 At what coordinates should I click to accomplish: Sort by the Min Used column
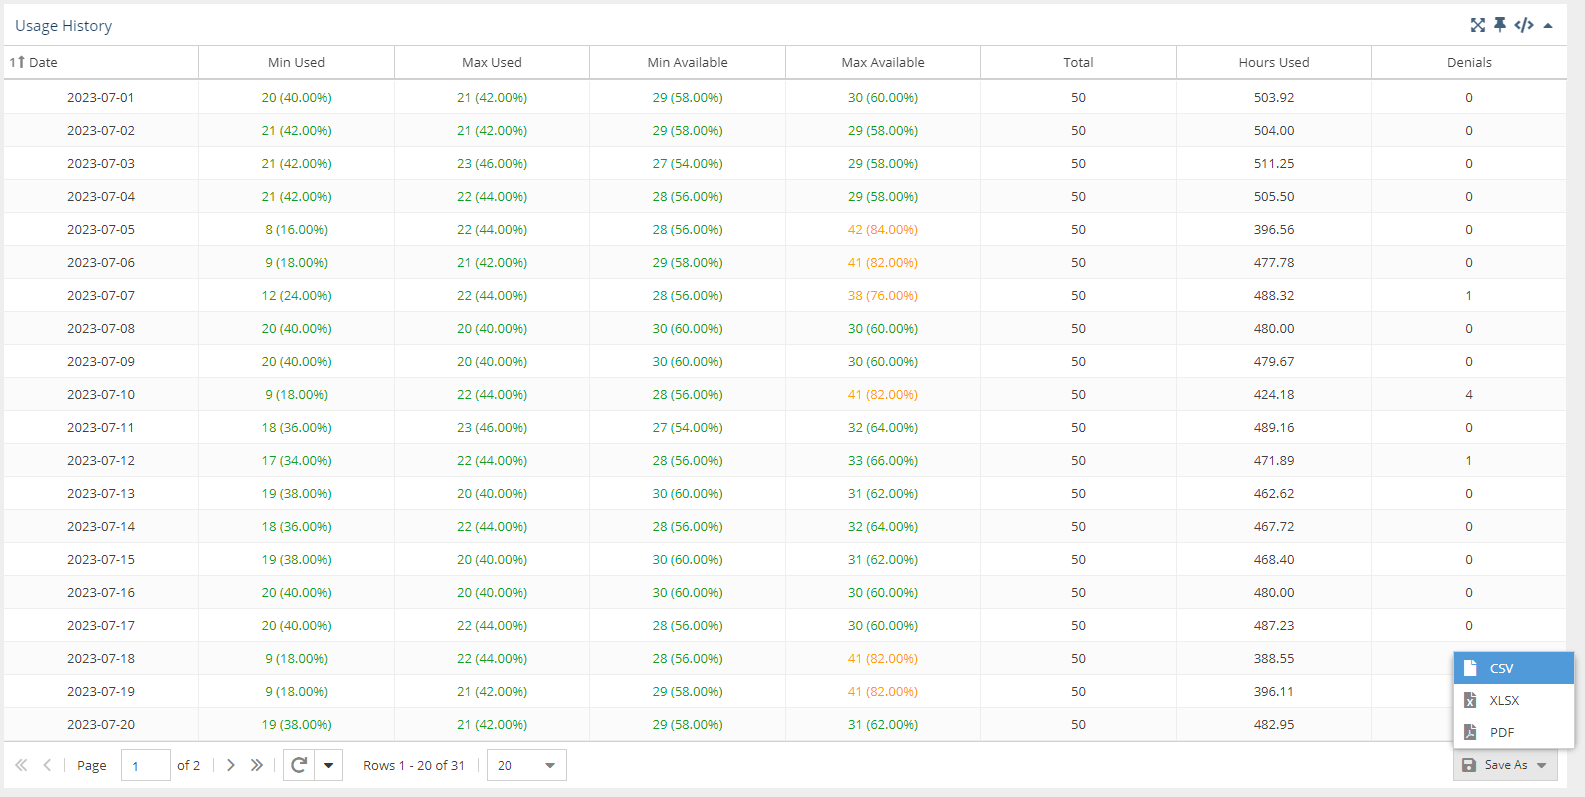(x=296, y=62)
